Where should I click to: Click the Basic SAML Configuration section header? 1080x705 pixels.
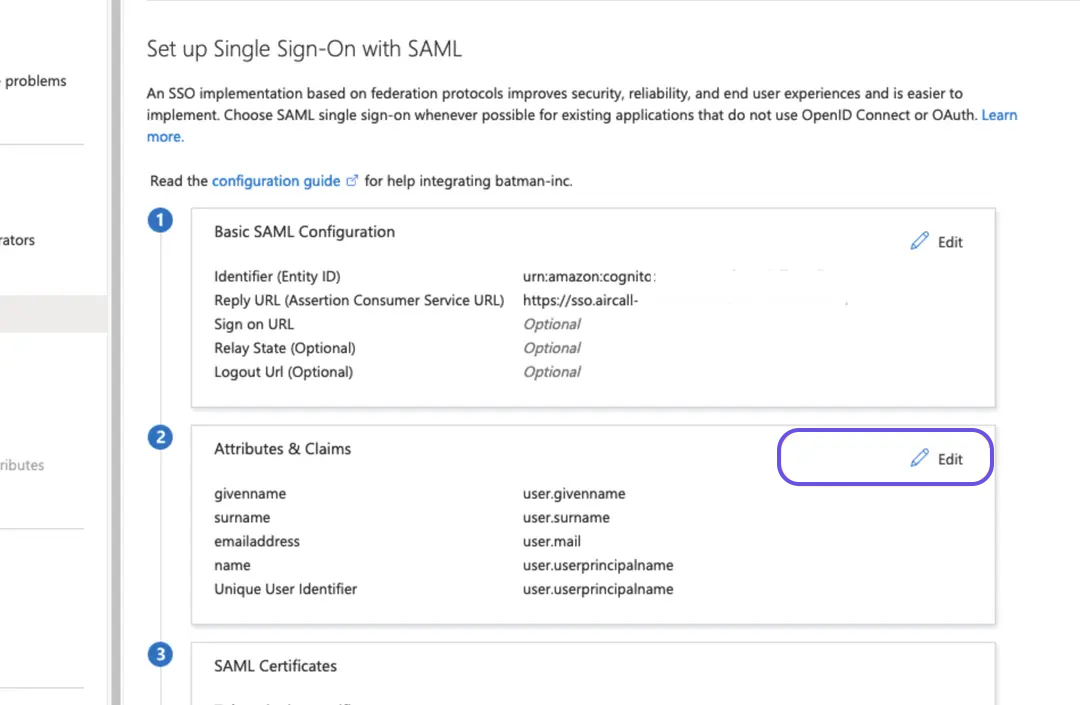click(x=304, y=232)
